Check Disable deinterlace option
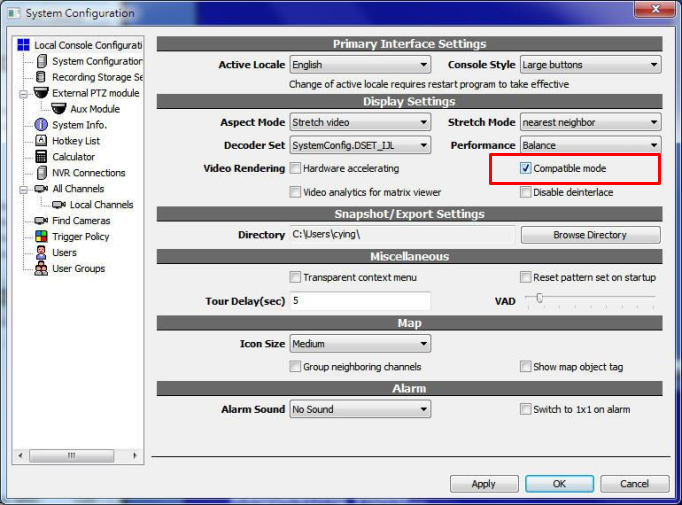682x505 pixels. (525, 192)
